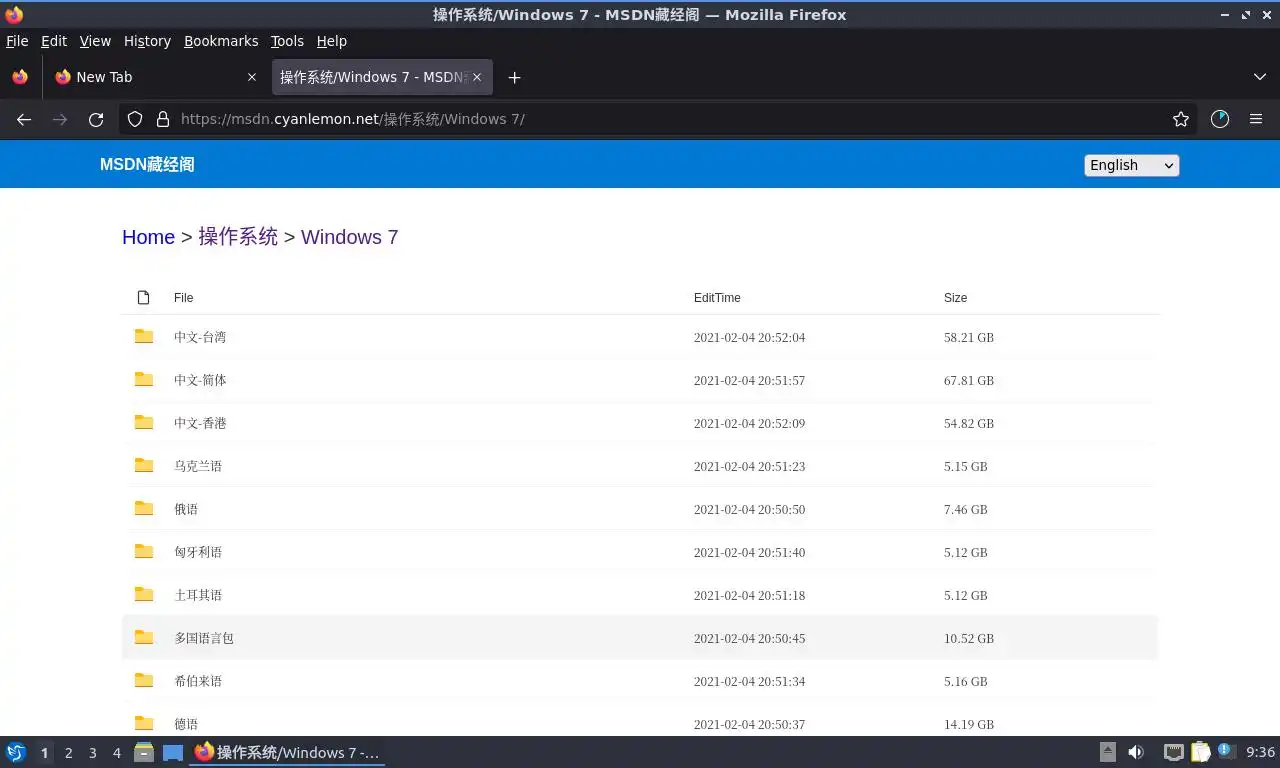Click MSDN藏经阁 site title
The width and height of the screenshot is (1280, 768).
tap(147, 165)
